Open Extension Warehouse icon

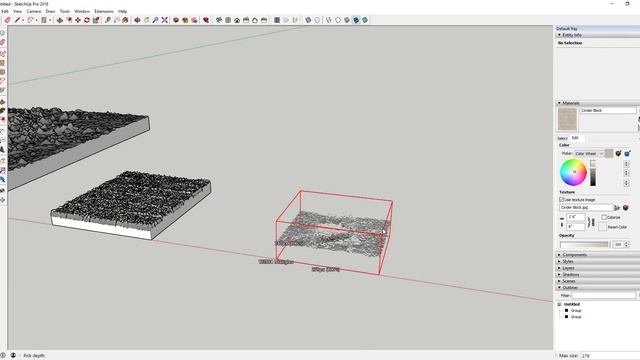[206, 20]
